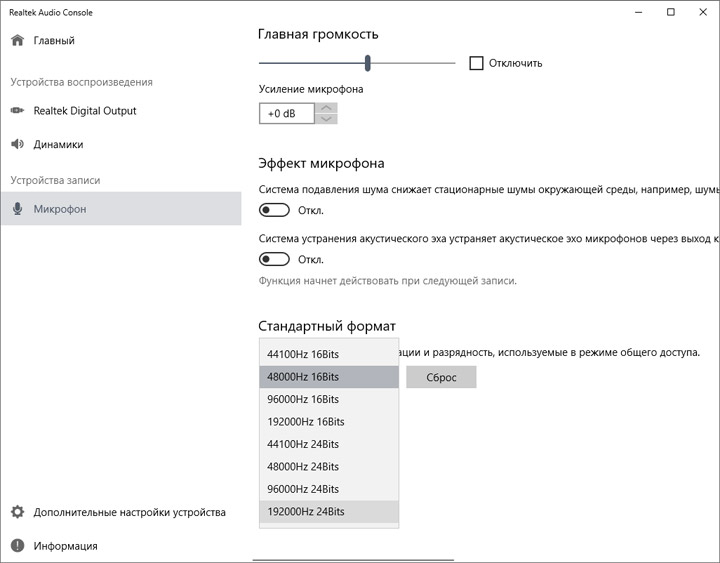Click the Информация info icon

17,546
